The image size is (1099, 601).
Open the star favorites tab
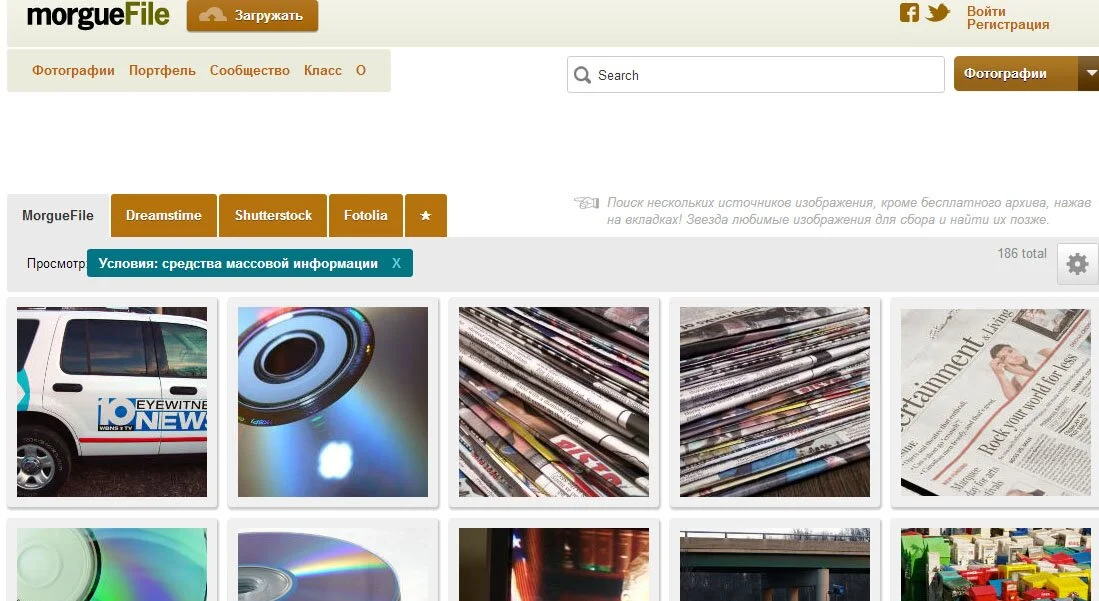[425, 215]
